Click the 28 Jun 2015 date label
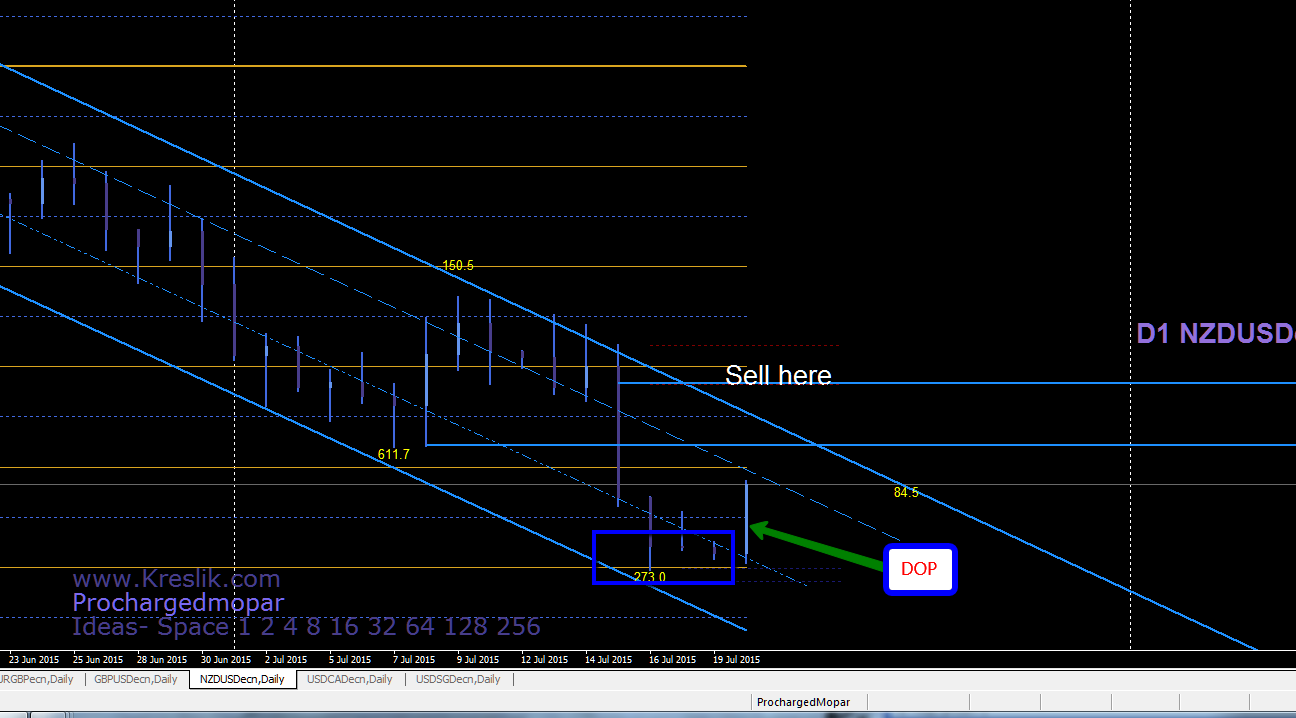 click(x=162, y=659)
